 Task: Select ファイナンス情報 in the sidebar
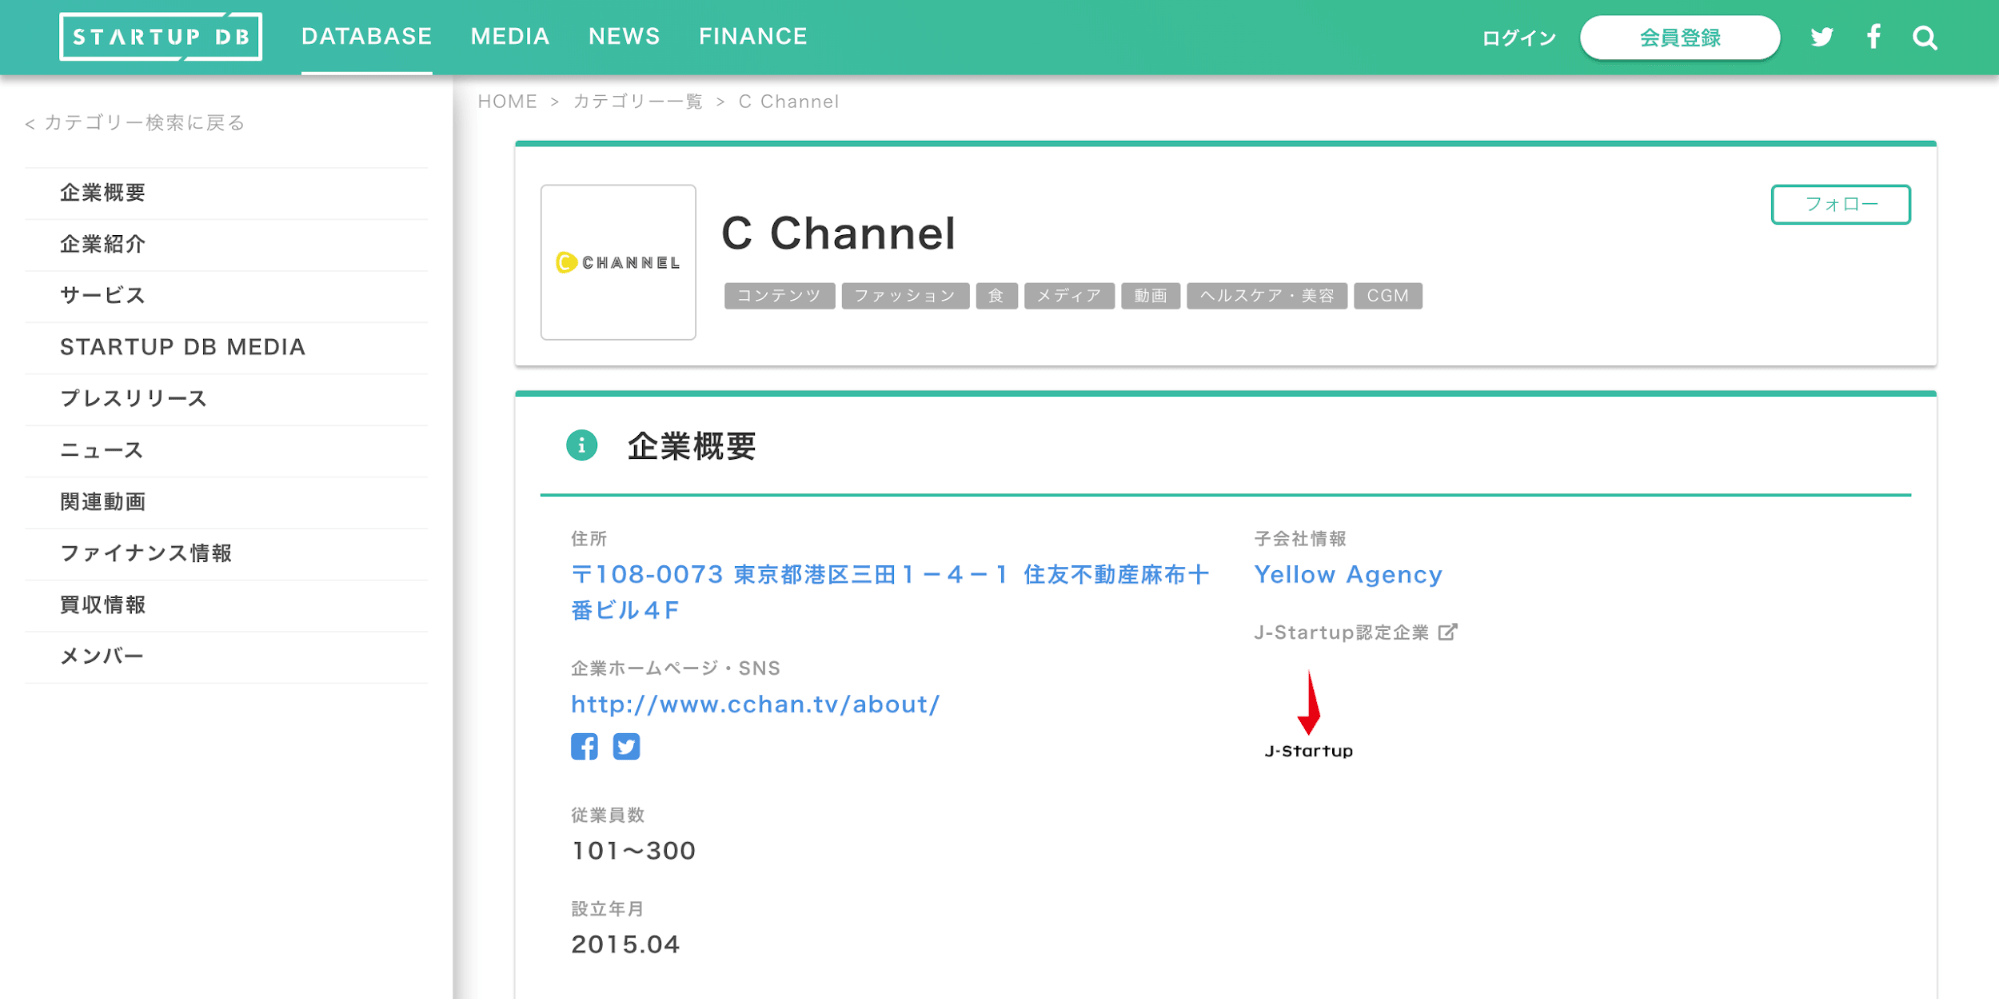click(x=226, y=554)
